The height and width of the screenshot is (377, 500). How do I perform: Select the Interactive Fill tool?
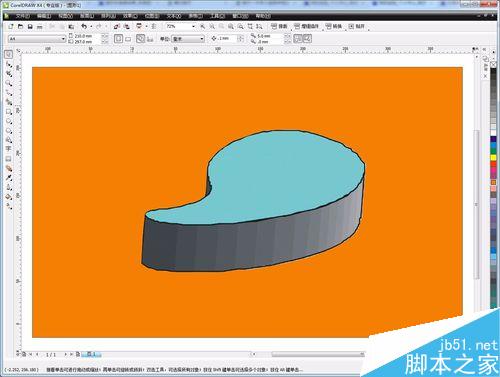click(9, 206)
